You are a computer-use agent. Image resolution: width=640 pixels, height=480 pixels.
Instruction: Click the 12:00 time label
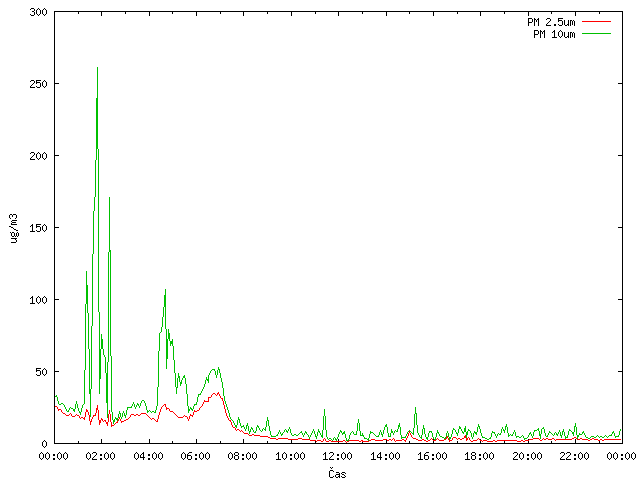click(x=338, y=456)
